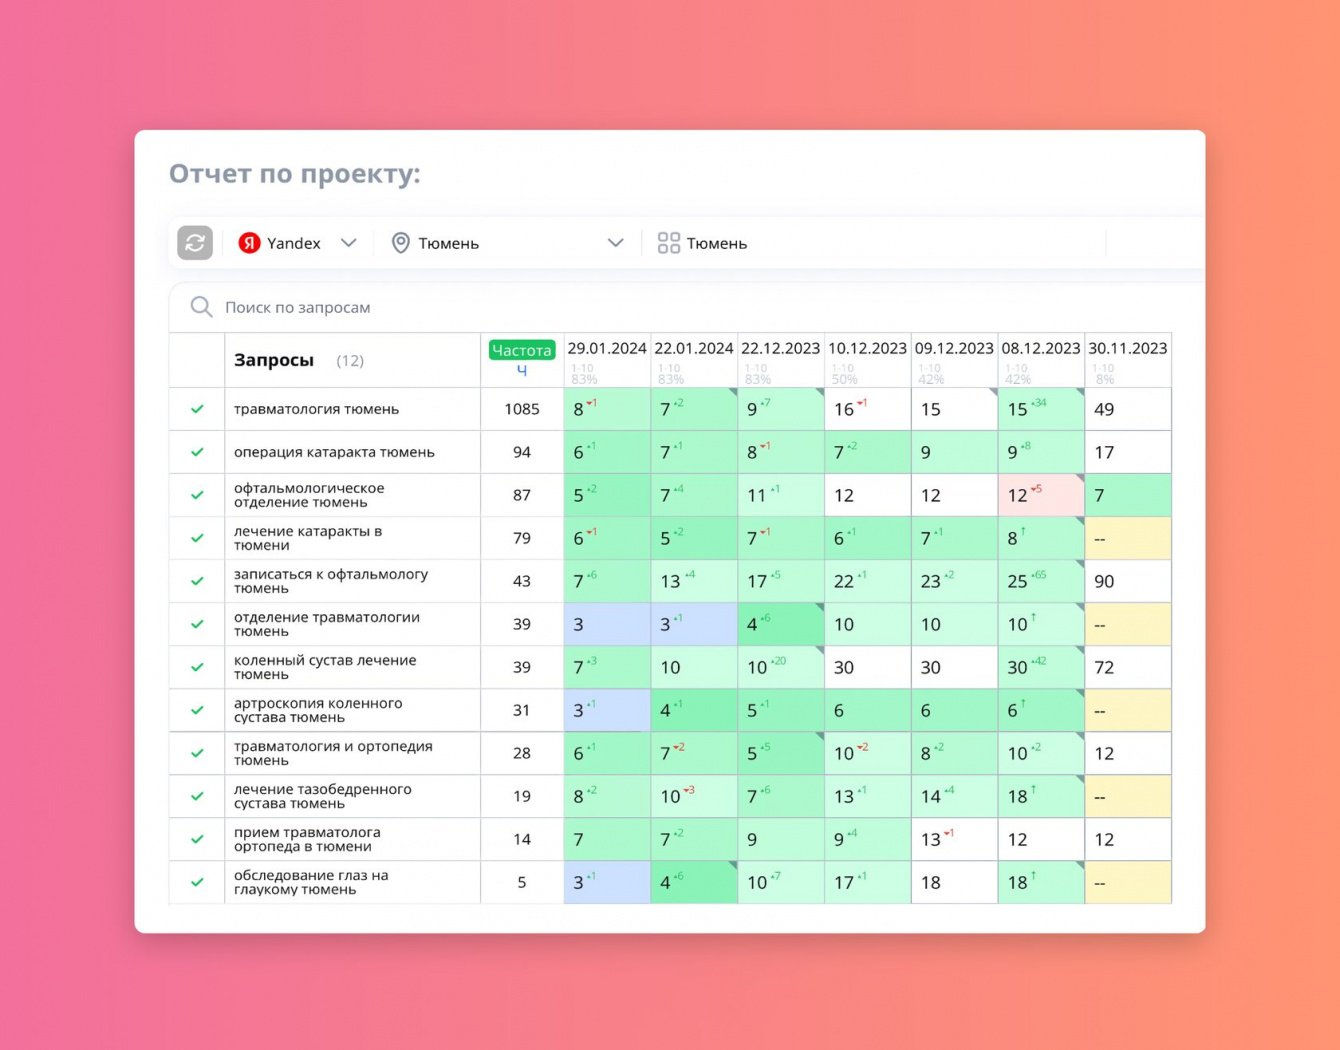Click the query травматология и ортопедия тюмень

(333, 753)
